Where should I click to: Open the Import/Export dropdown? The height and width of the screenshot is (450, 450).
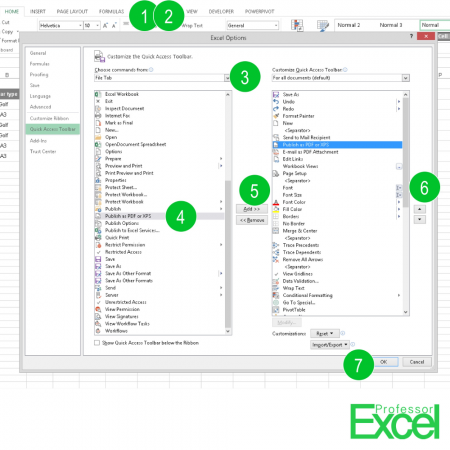[330, 345]
